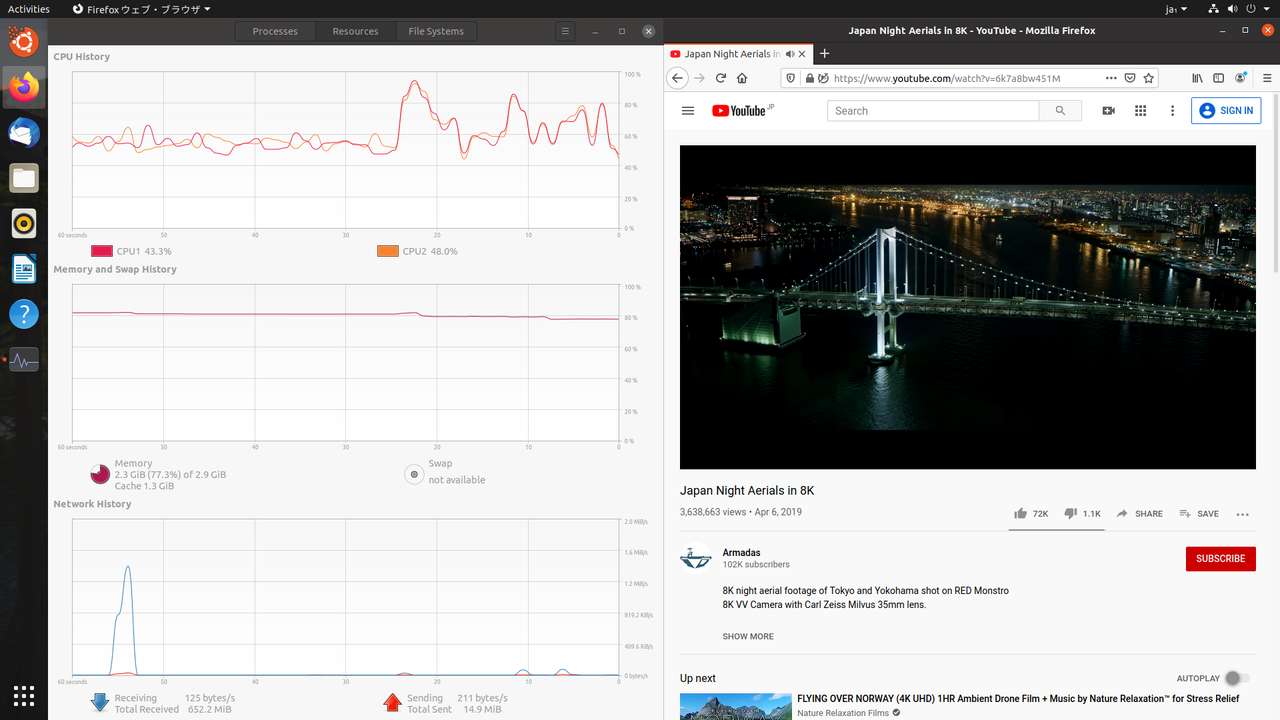Bookmark this page with the star
The width and height of the screenshot is (1280, 720).
tap(1149, 78)
